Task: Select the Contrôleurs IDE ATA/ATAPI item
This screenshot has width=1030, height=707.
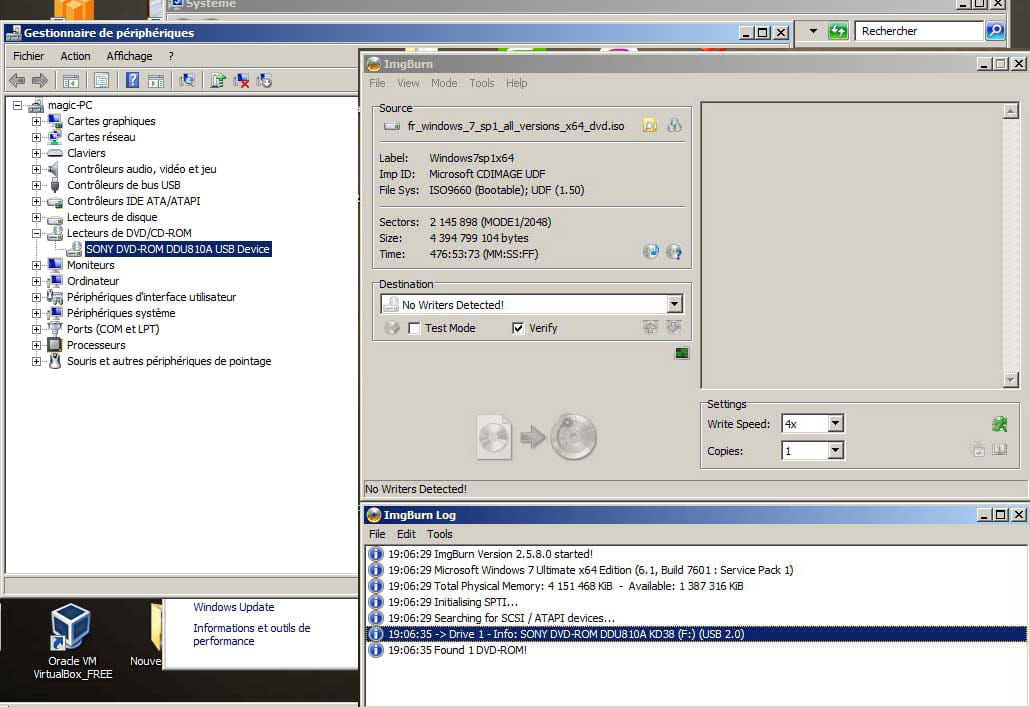Action: point(133,201)
